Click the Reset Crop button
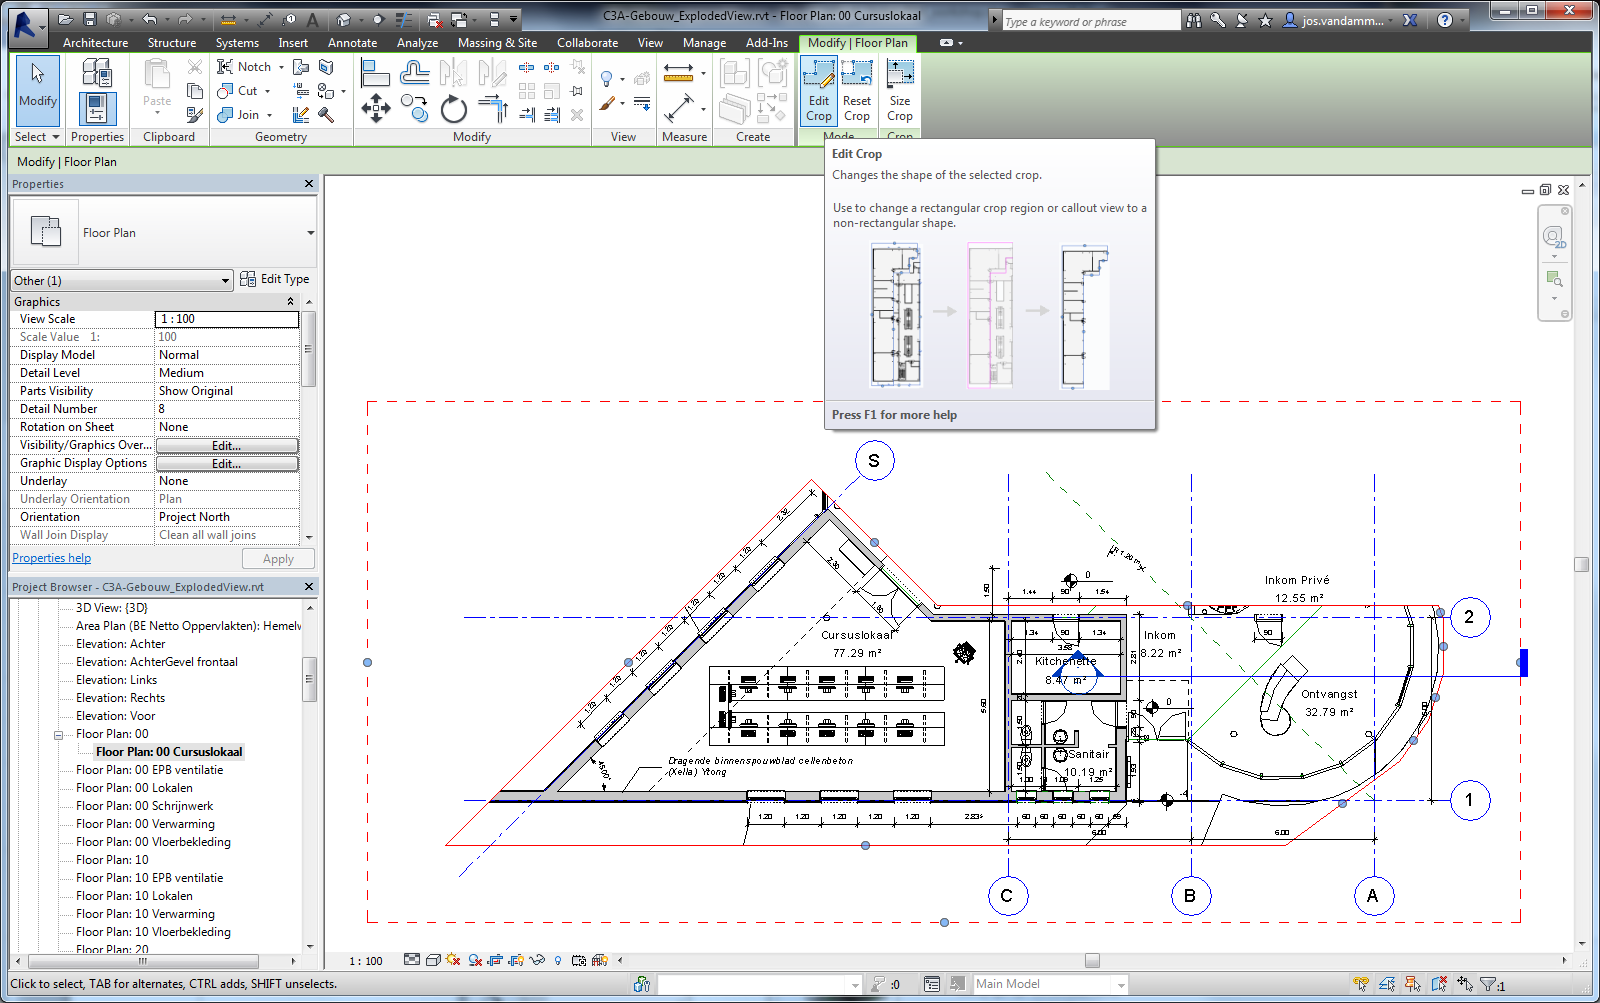The height and width of the screenshot is (1003, 1600). [x=857, y=91]
